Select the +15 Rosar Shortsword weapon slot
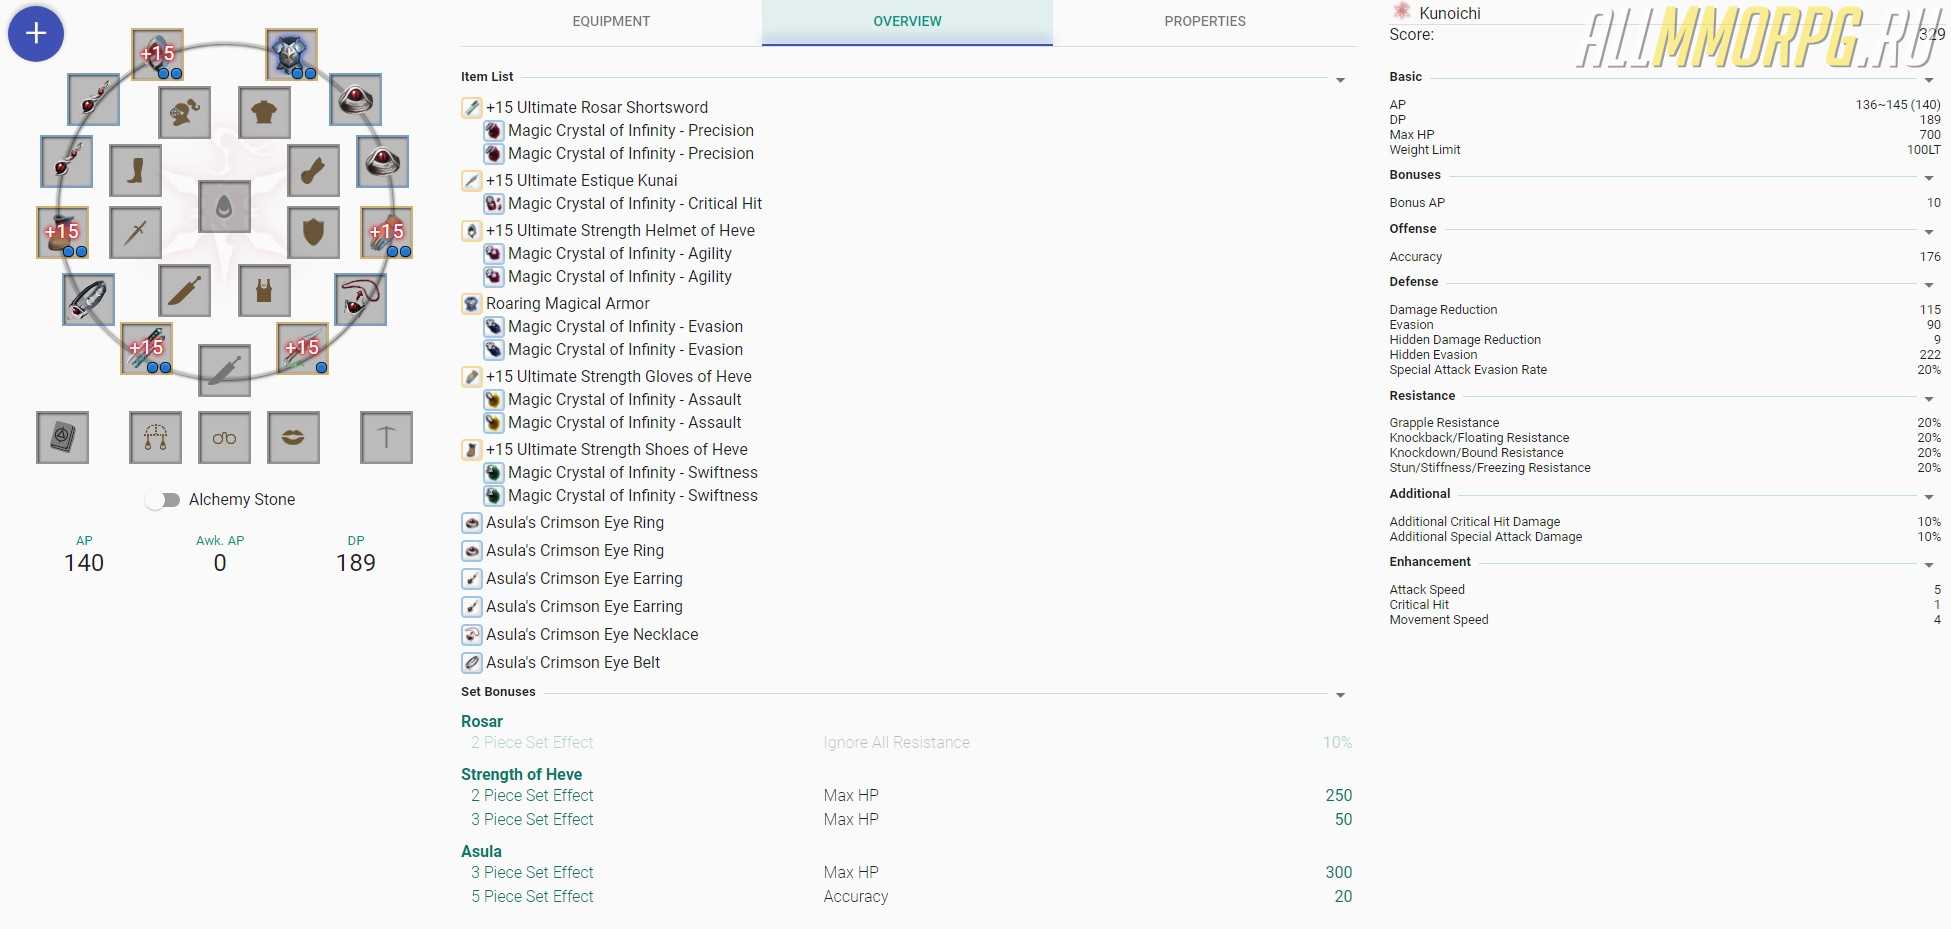 pos(146,348)
